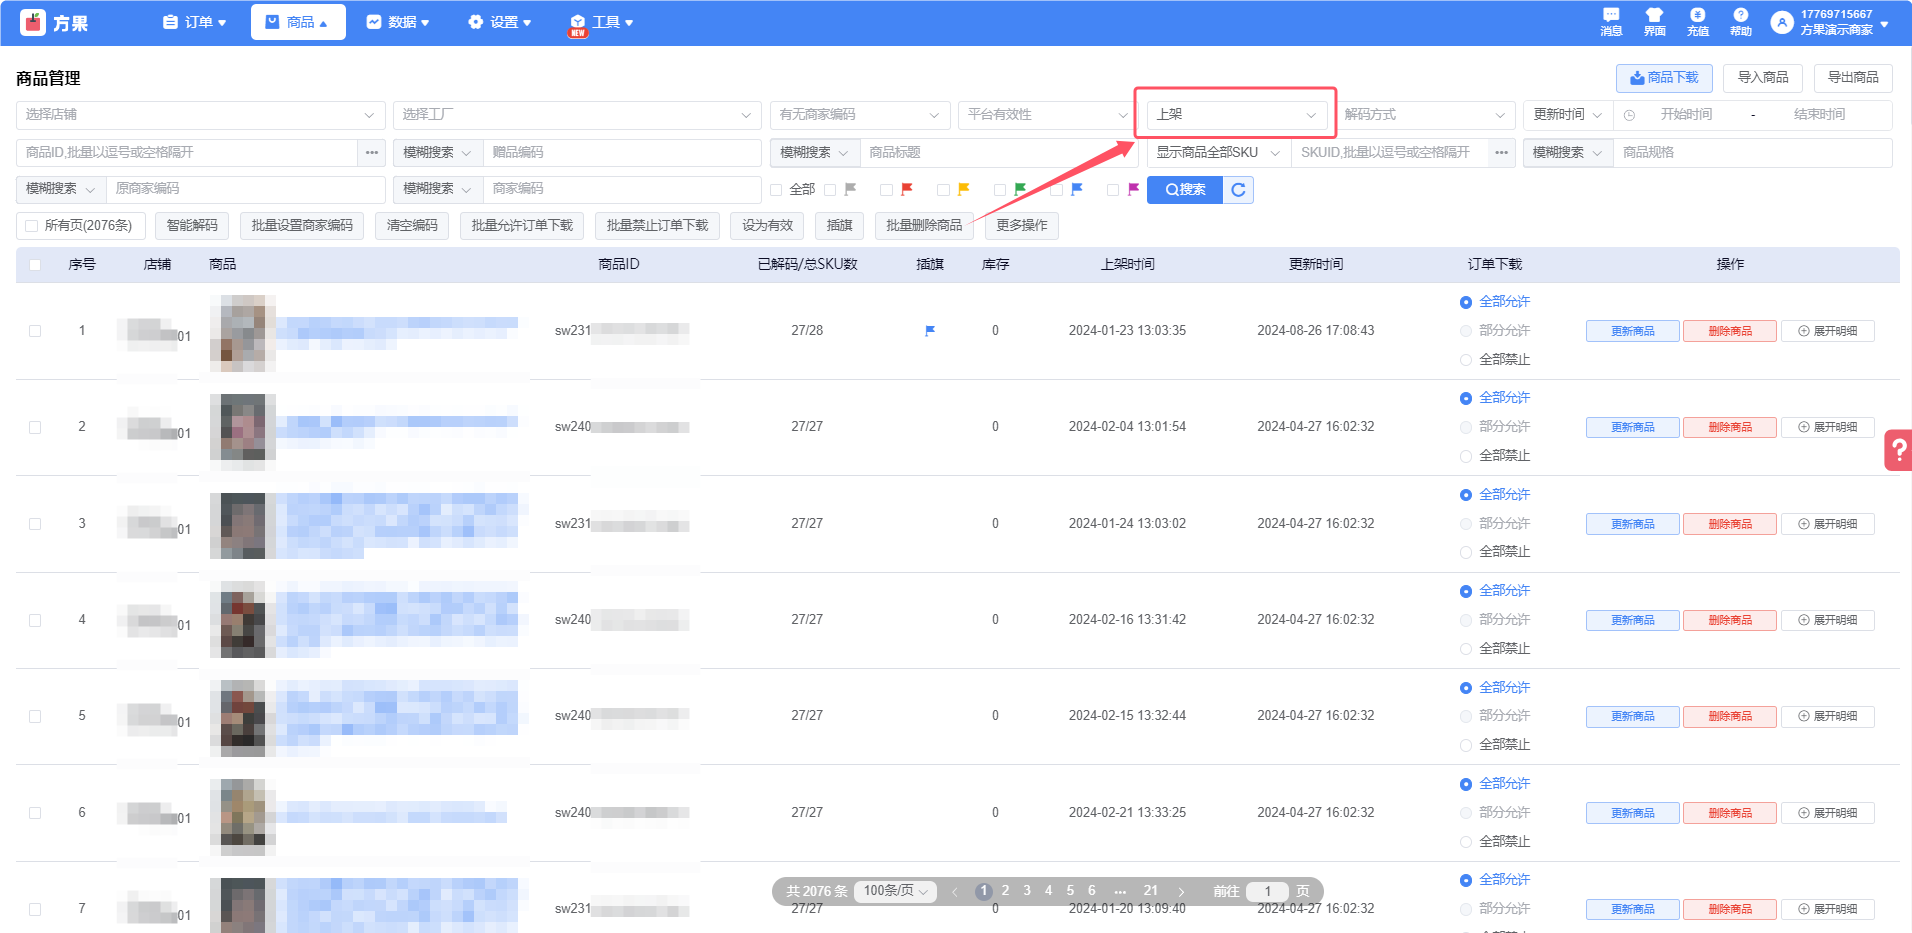1912x933 pixels.
Task: Click the 智能解码 button
Action: [x=192, y=226]
